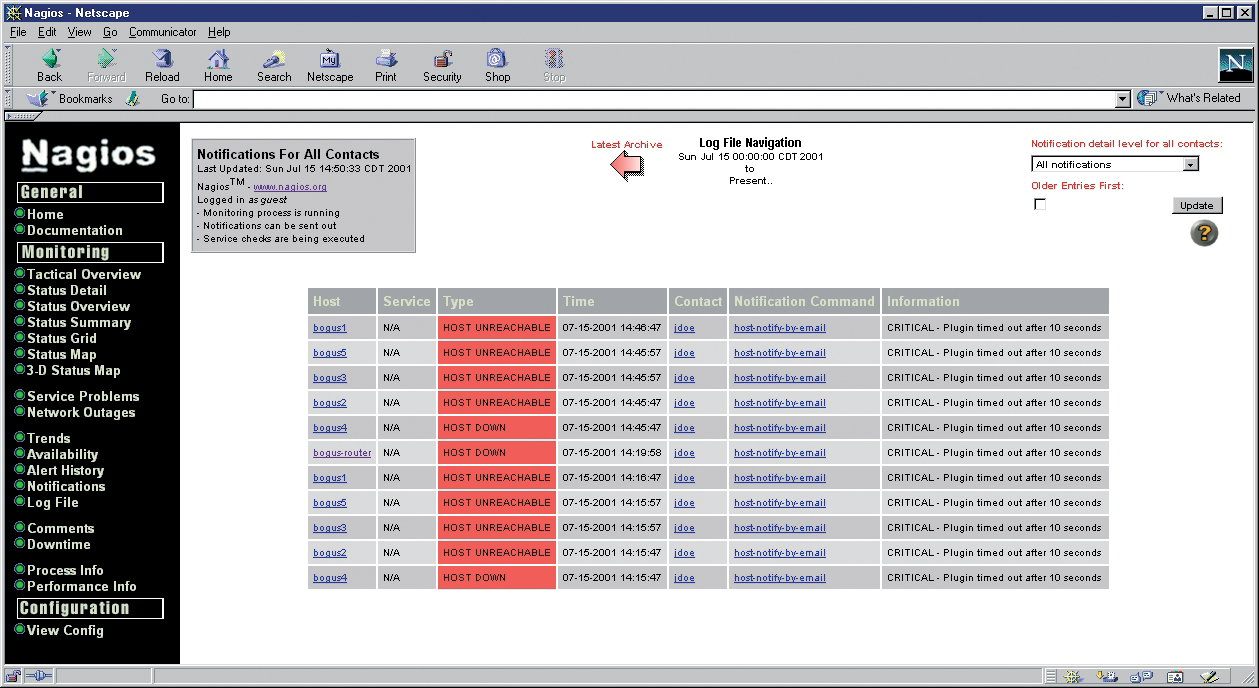Open the bogus1 host at 14:46:47
The image size is (1259, 688).
[330, 328]
